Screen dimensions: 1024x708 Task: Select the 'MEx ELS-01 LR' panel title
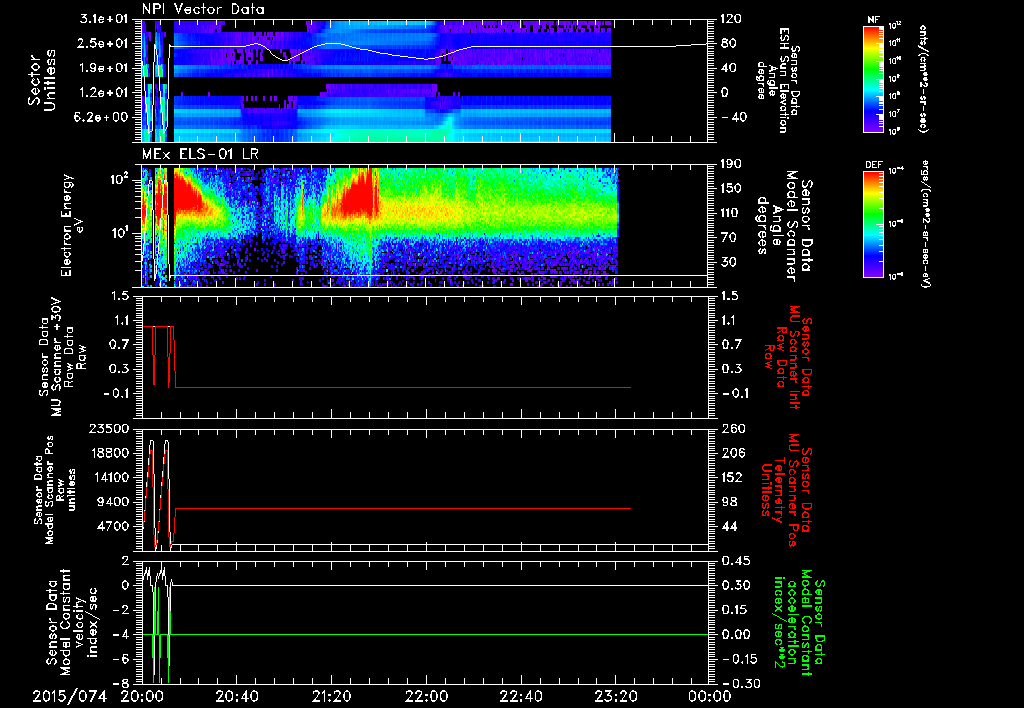click(198, 155)
